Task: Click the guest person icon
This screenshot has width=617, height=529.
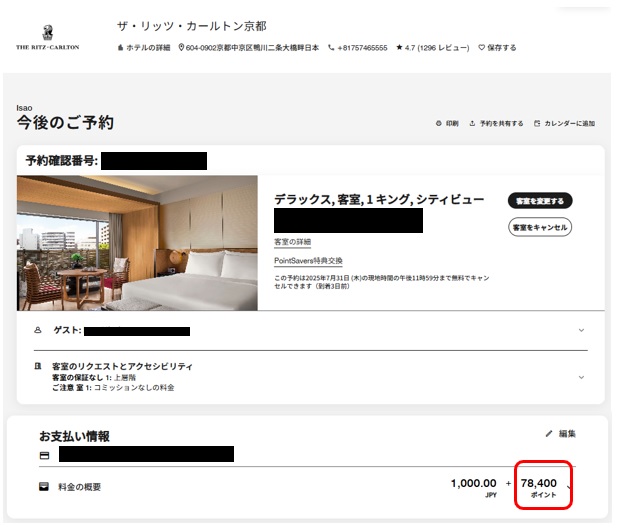Action: point(38,330)
